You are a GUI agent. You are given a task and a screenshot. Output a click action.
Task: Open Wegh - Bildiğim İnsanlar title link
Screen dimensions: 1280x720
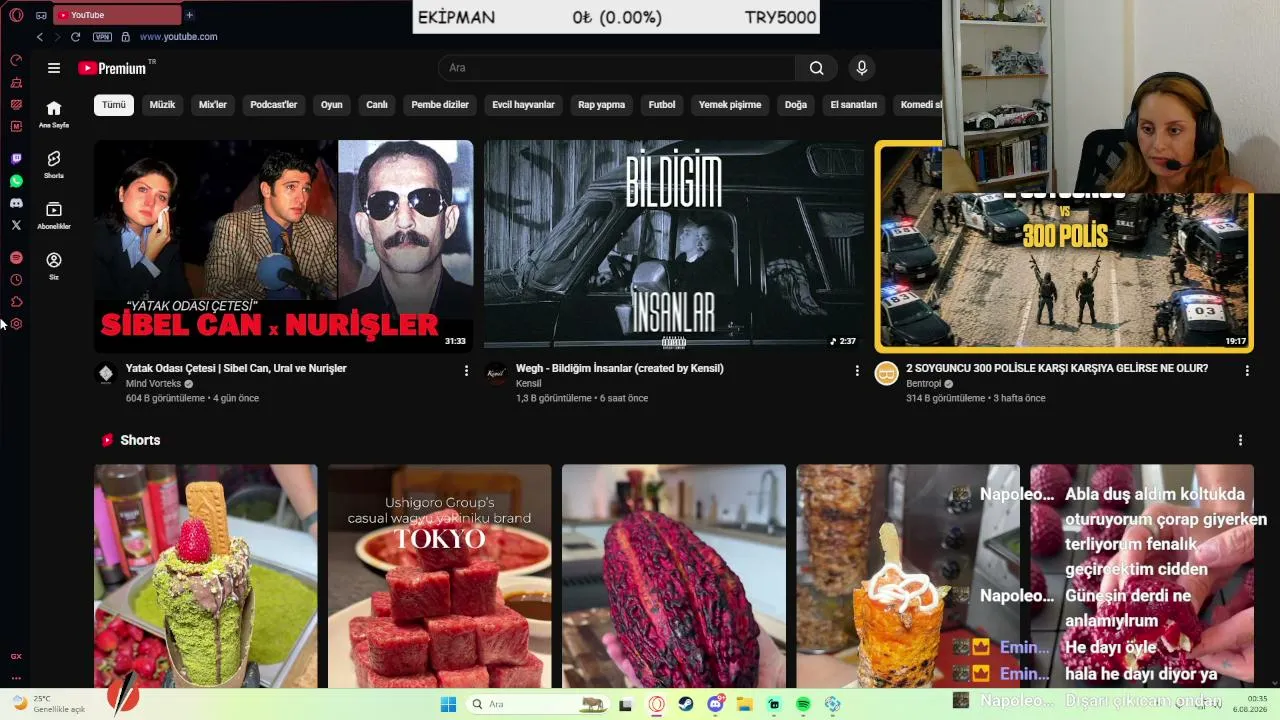[x=620, y=368]
